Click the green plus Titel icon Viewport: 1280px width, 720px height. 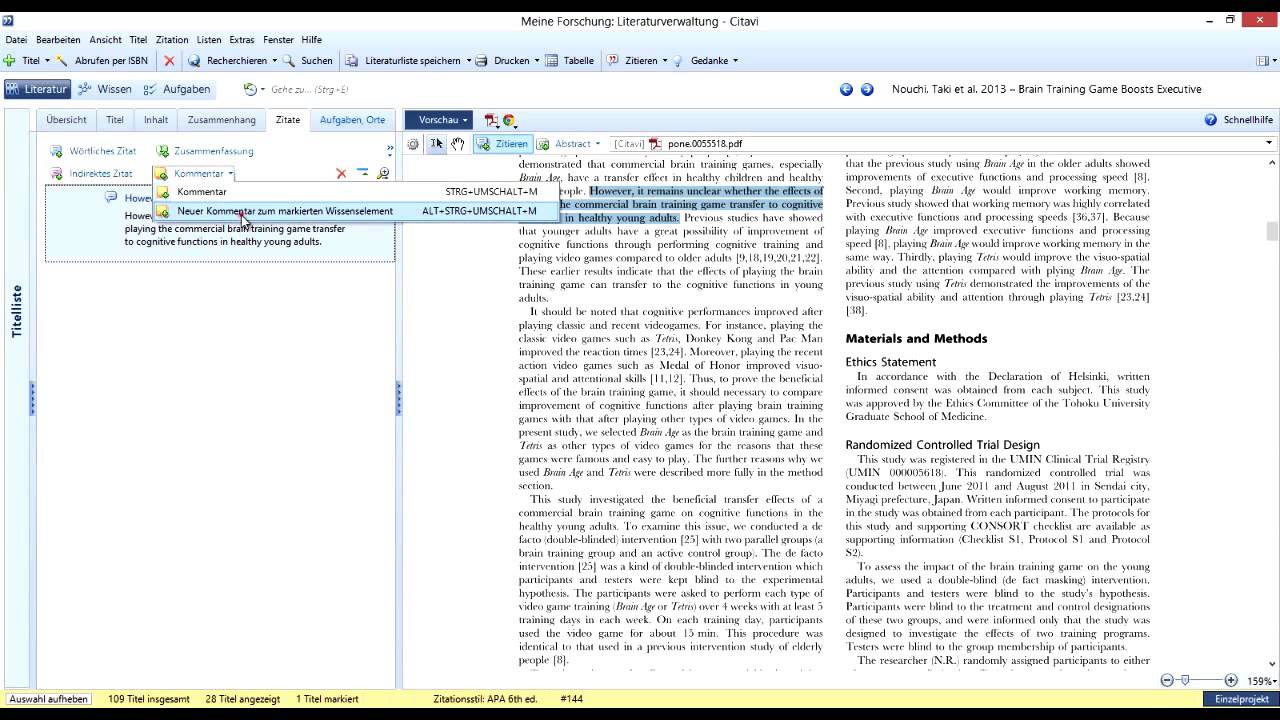click(x=9, y=61)
